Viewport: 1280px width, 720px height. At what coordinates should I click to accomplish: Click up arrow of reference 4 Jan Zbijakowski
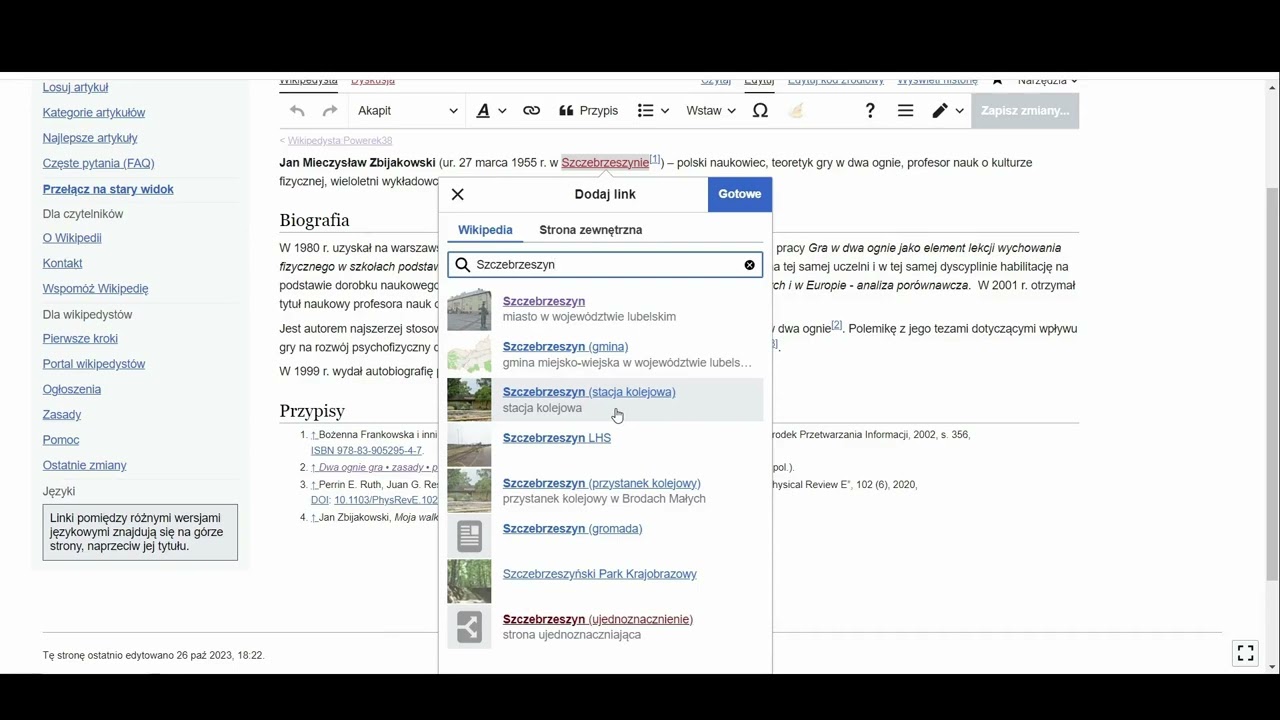click(x=314, y=518)
